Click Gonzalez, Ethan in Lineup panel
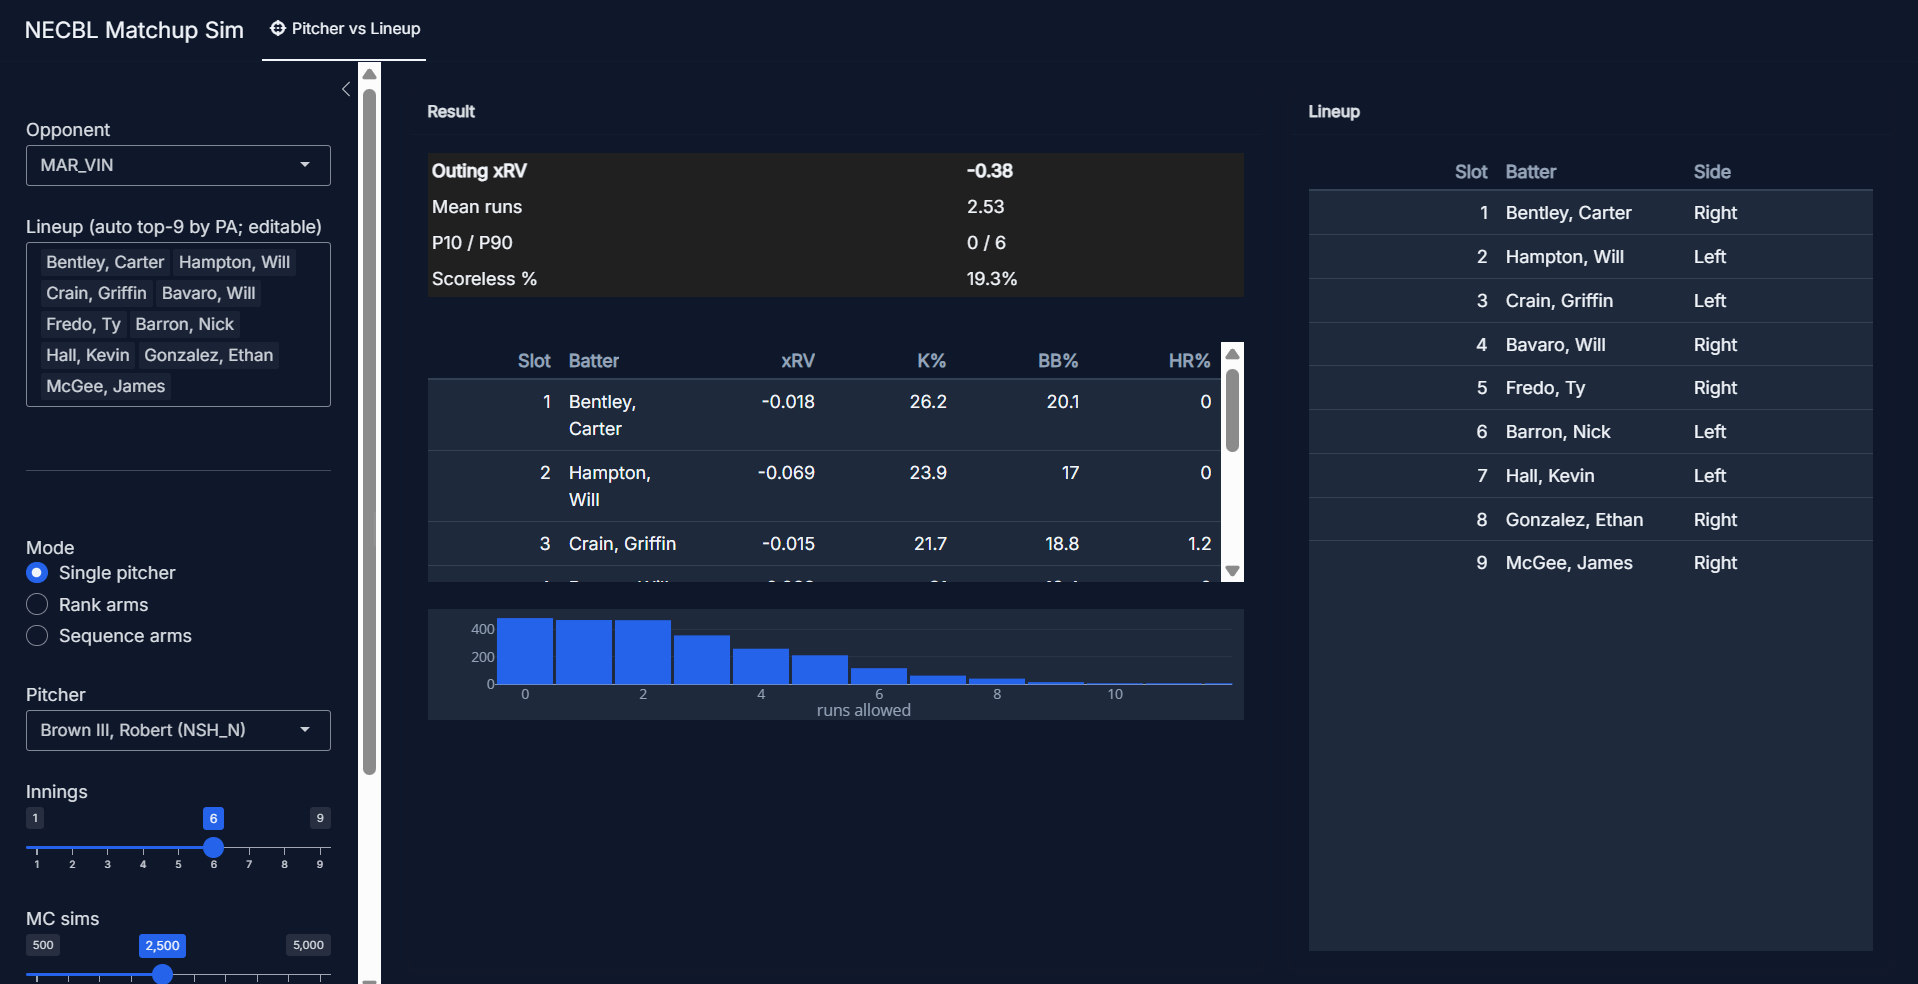1918x984 pixels. tap(1574, 520)
